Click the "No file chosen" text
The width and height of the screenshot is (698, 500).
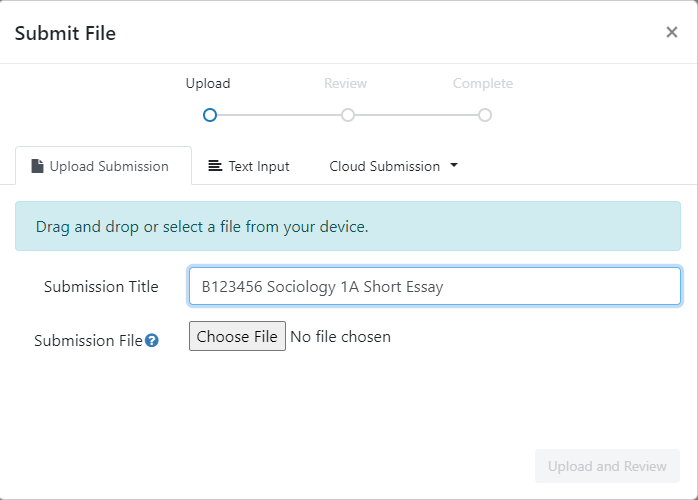340,337
